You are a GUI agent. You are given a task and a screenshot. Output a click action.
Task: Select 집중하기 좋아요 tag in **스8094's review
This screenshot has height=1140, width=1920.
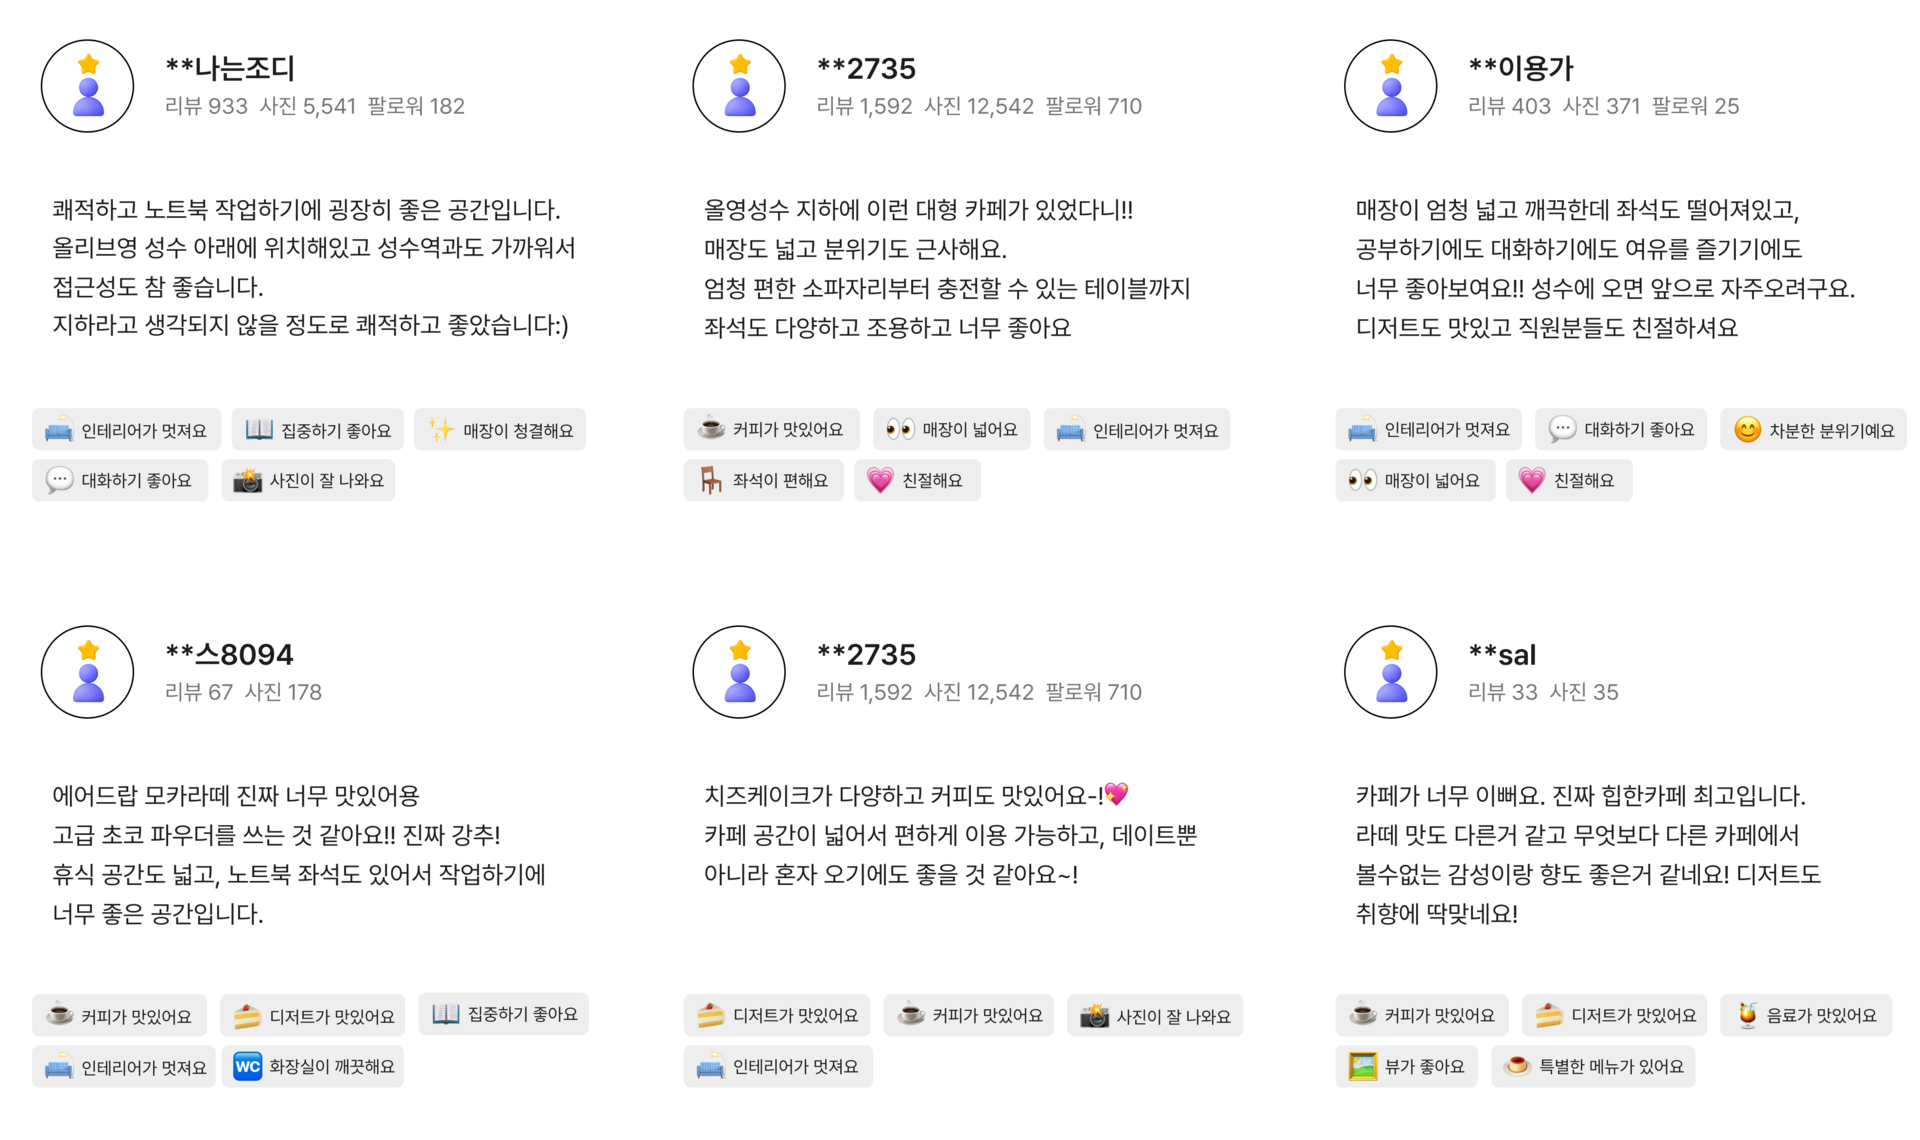click(504, 1015)
